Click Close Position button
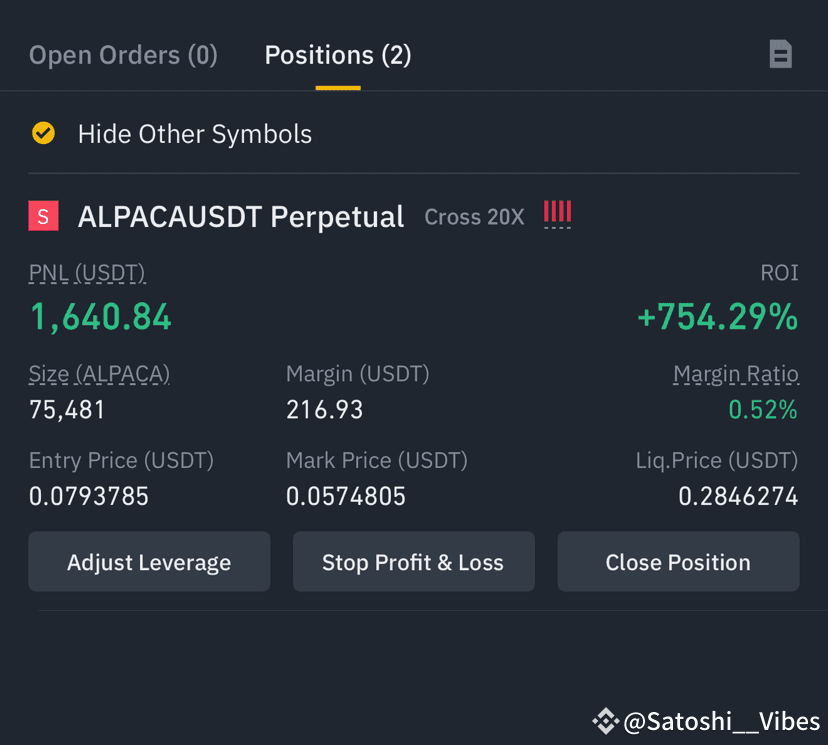Viewport: 828px width, 745px height. point(679,562)
